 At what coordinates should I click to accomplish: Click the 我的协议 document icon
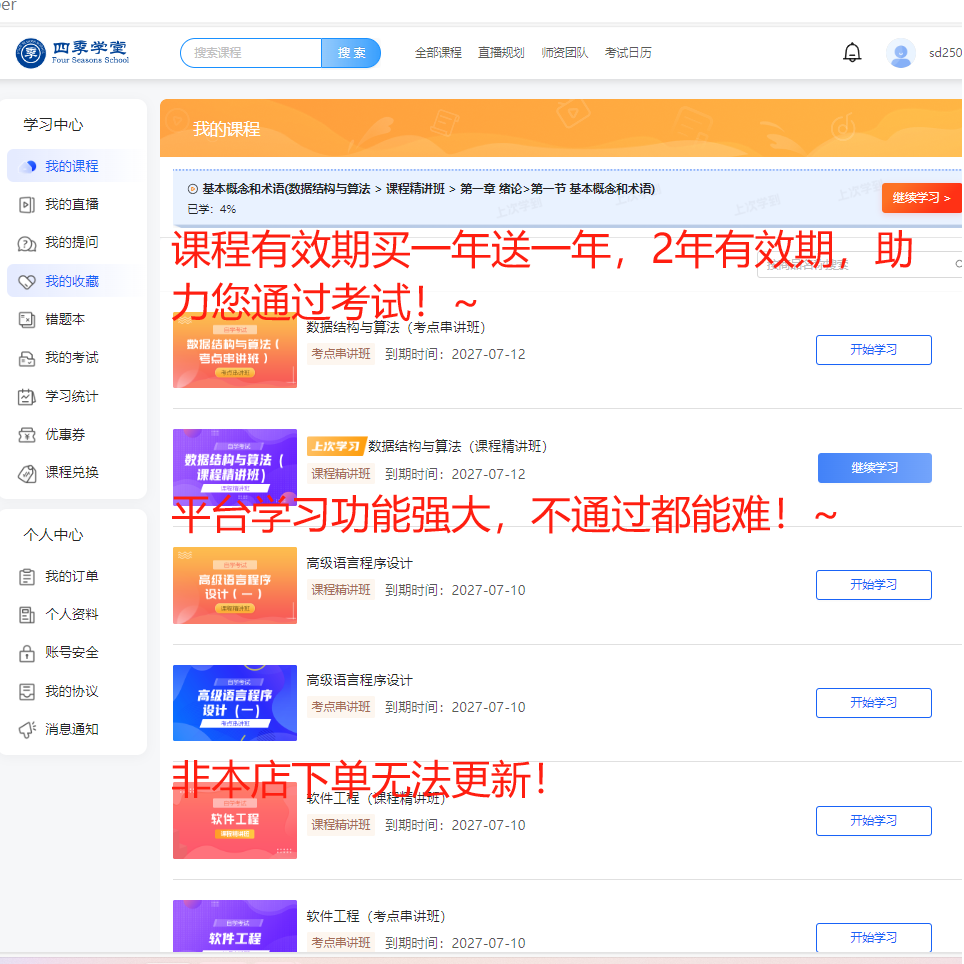click(x=27, y=692)
